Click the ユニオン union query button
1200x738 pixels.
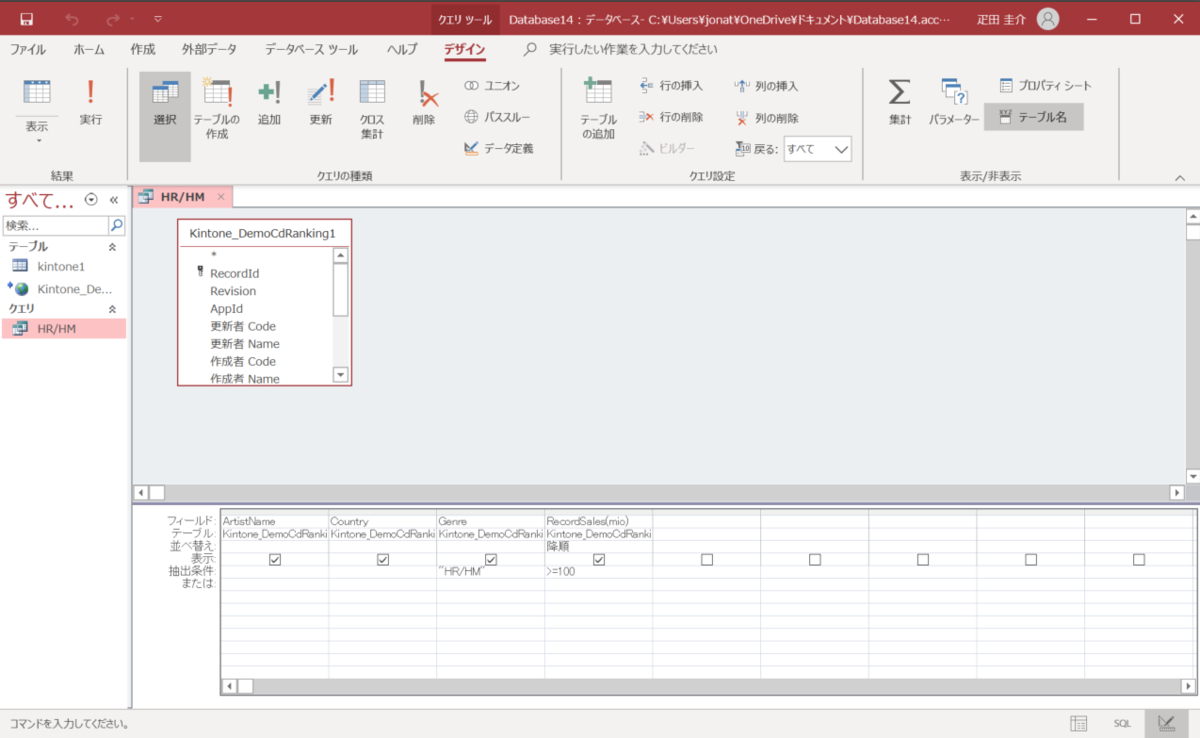pyautogui.click(x=492, y=86)
